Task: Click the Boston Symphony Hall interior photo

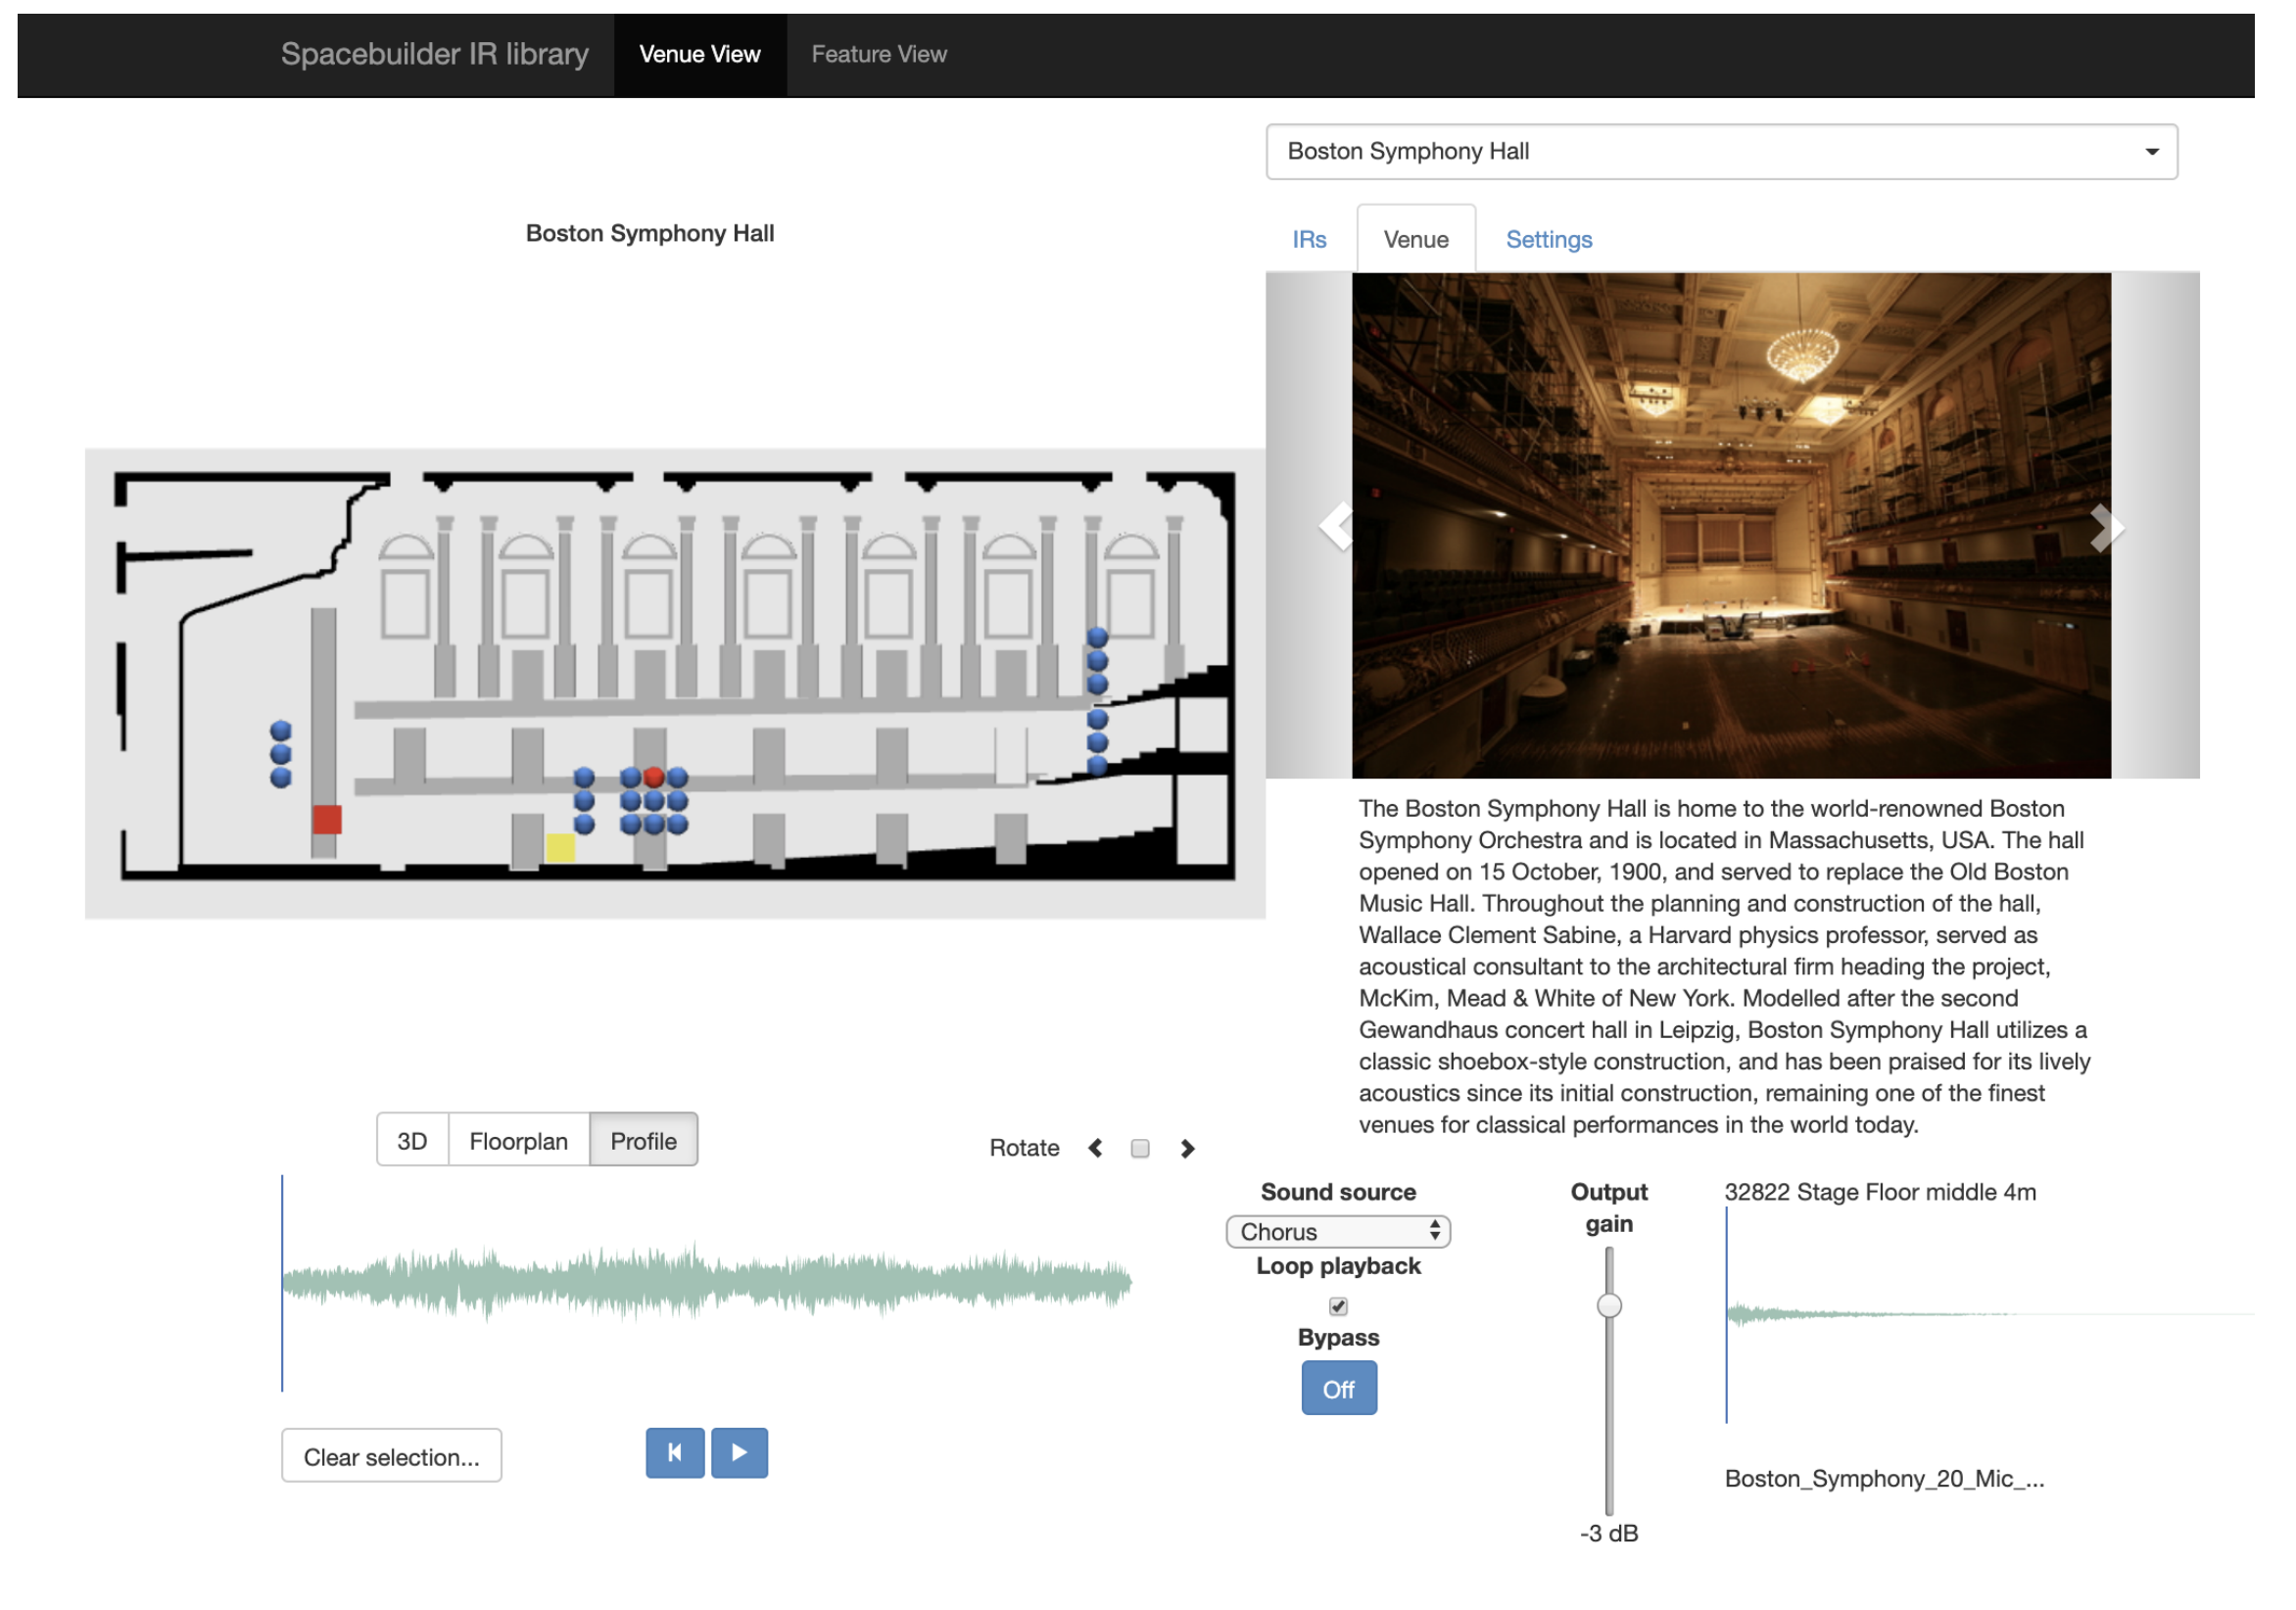Action: tap(1731, 525)
